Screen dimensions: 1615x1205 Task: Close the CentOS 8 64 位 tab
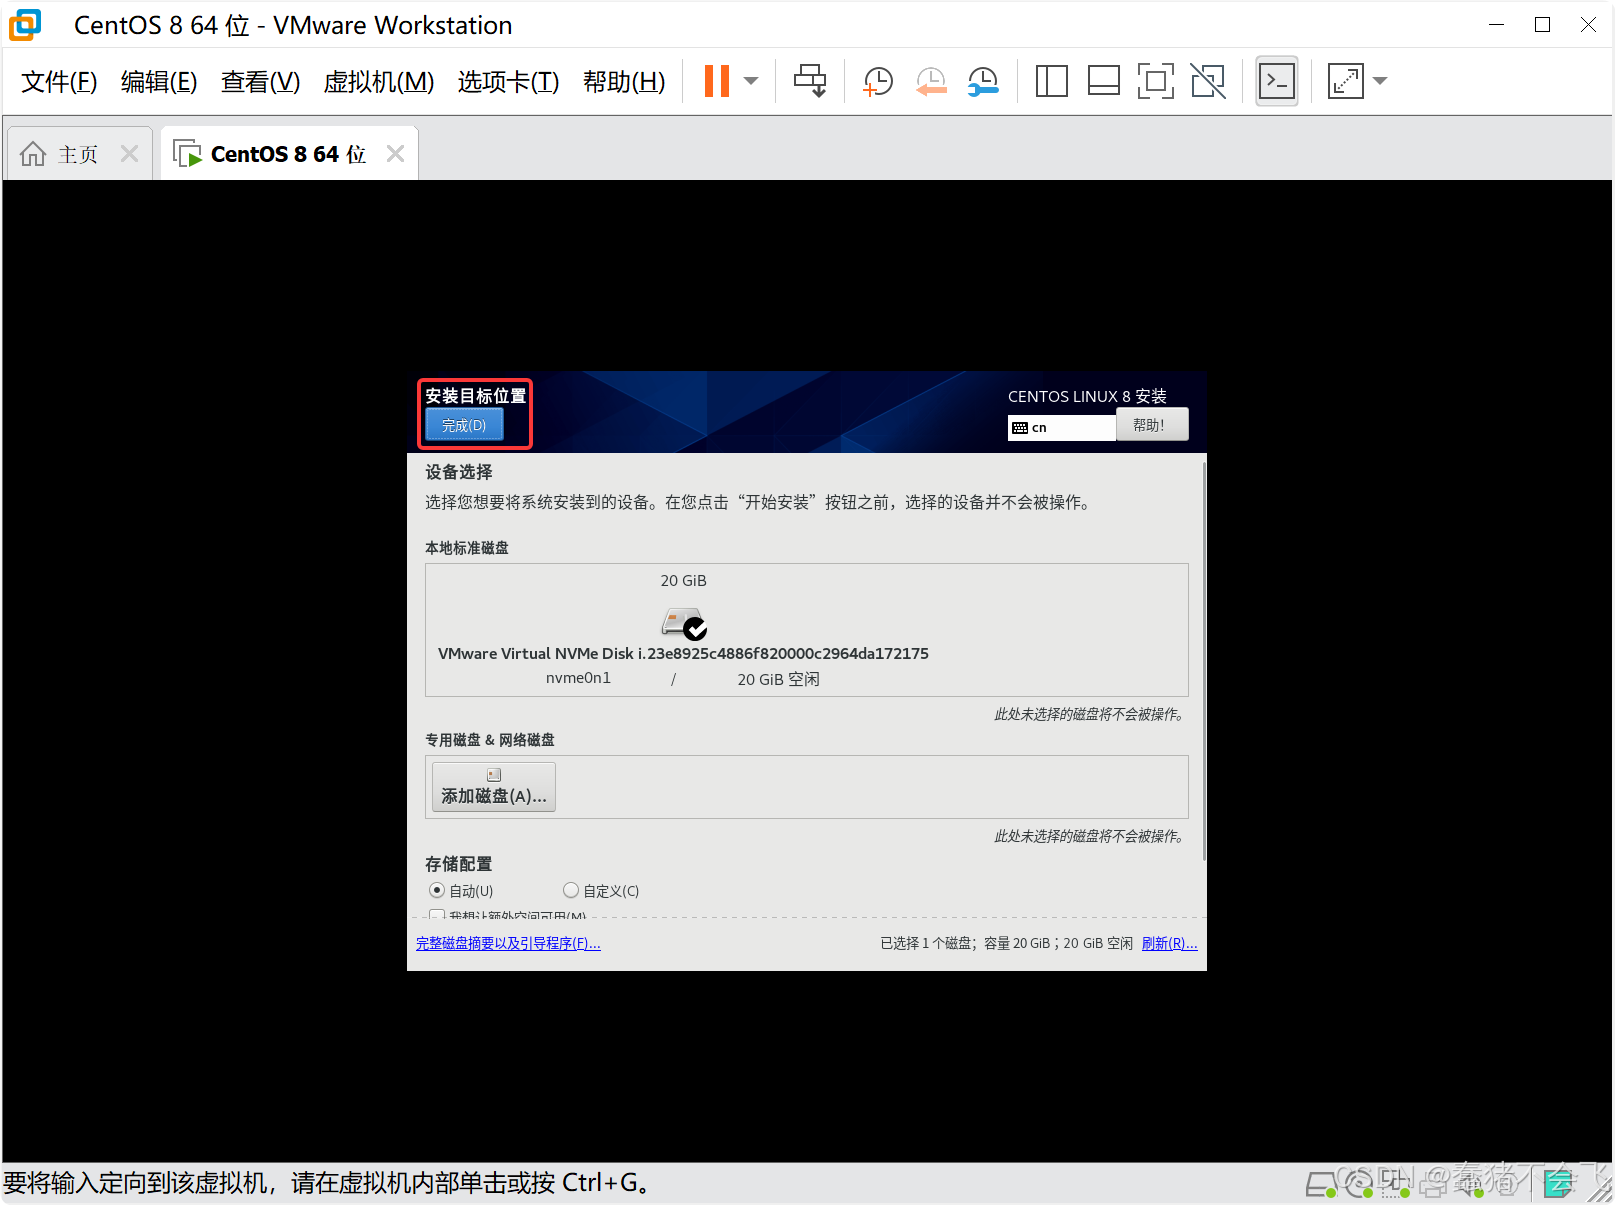(395, 154)
